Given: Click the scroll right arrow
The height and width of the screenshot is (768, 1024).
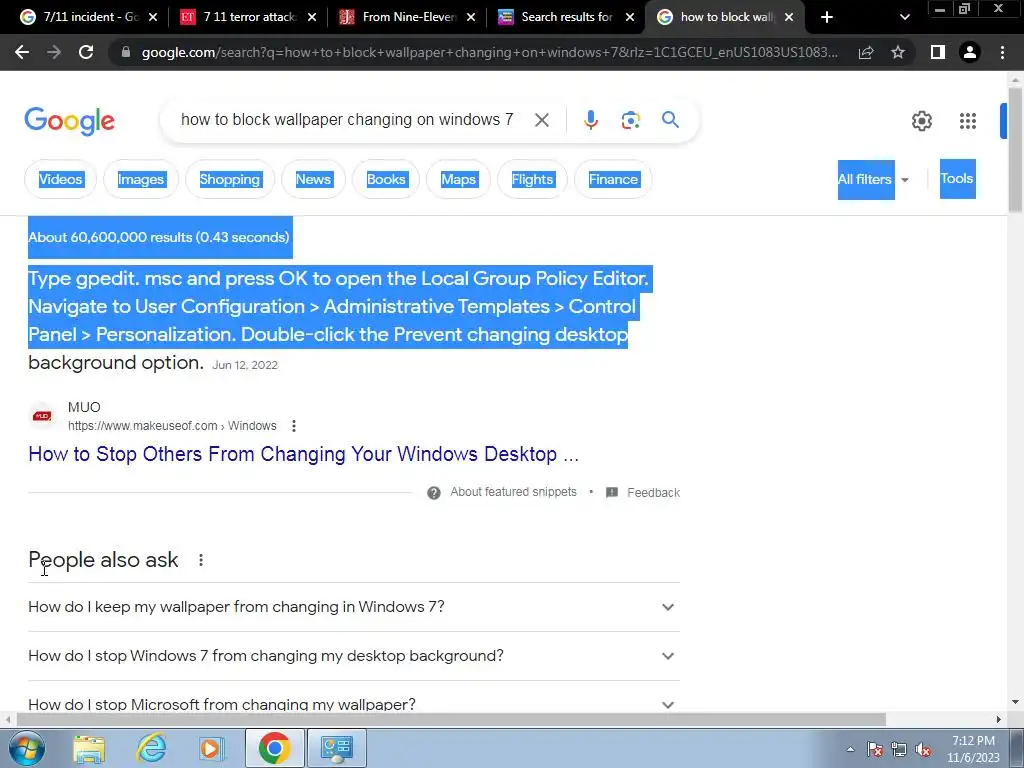Looking at the screenshot, I should (999, 719).
